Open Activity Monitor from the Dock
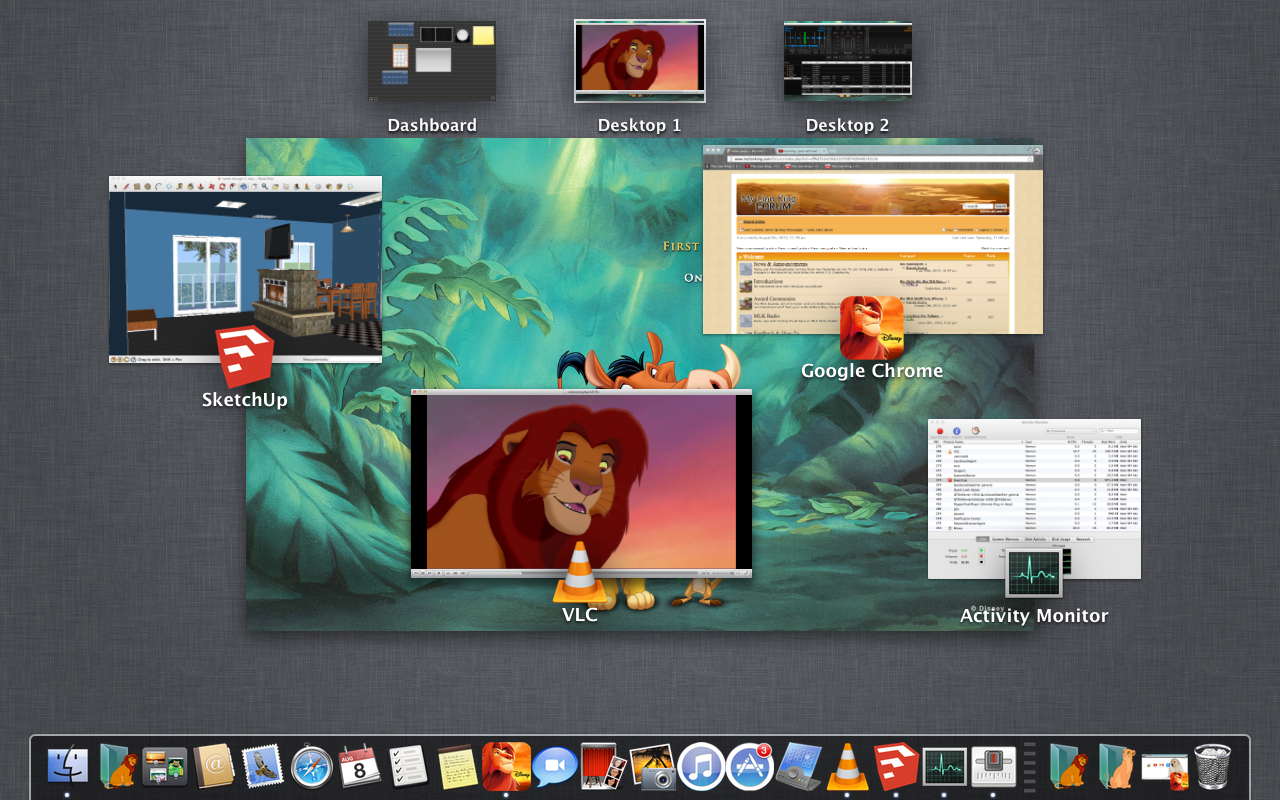1280x800 pixels. (x=944, y=767)
